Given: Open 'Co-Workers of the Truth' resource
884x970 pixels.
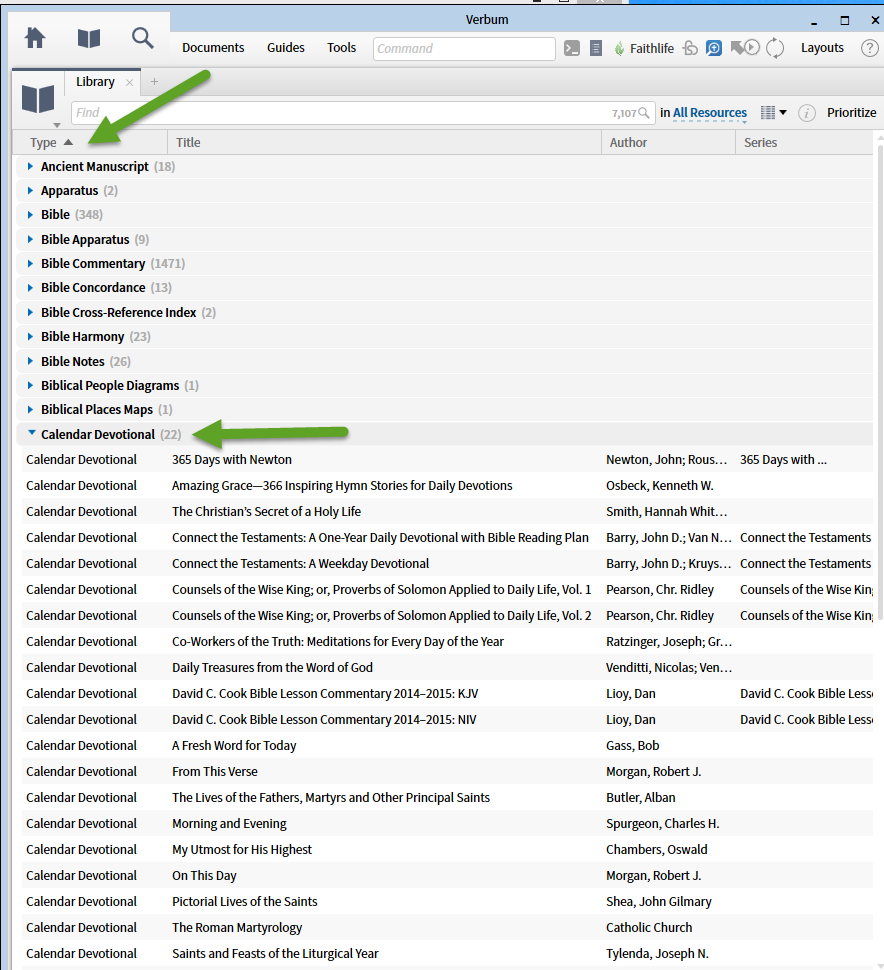Looking at the screenshot, I should point(338,642).
